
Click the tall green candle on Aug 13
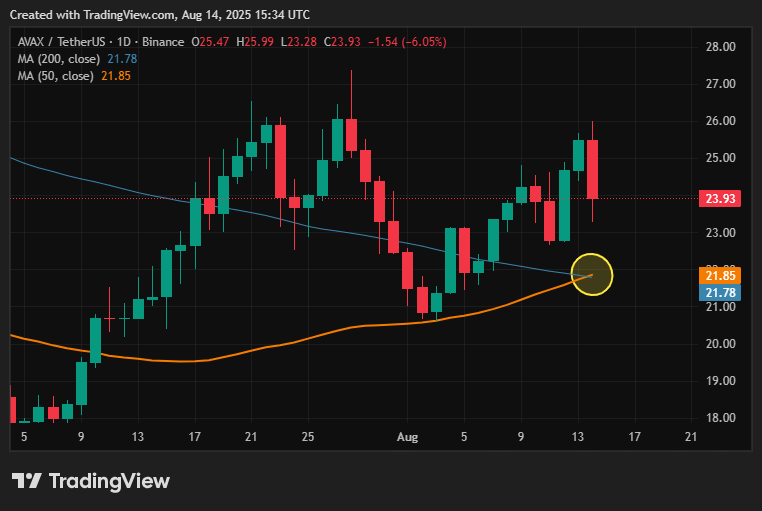click(578, 155)
